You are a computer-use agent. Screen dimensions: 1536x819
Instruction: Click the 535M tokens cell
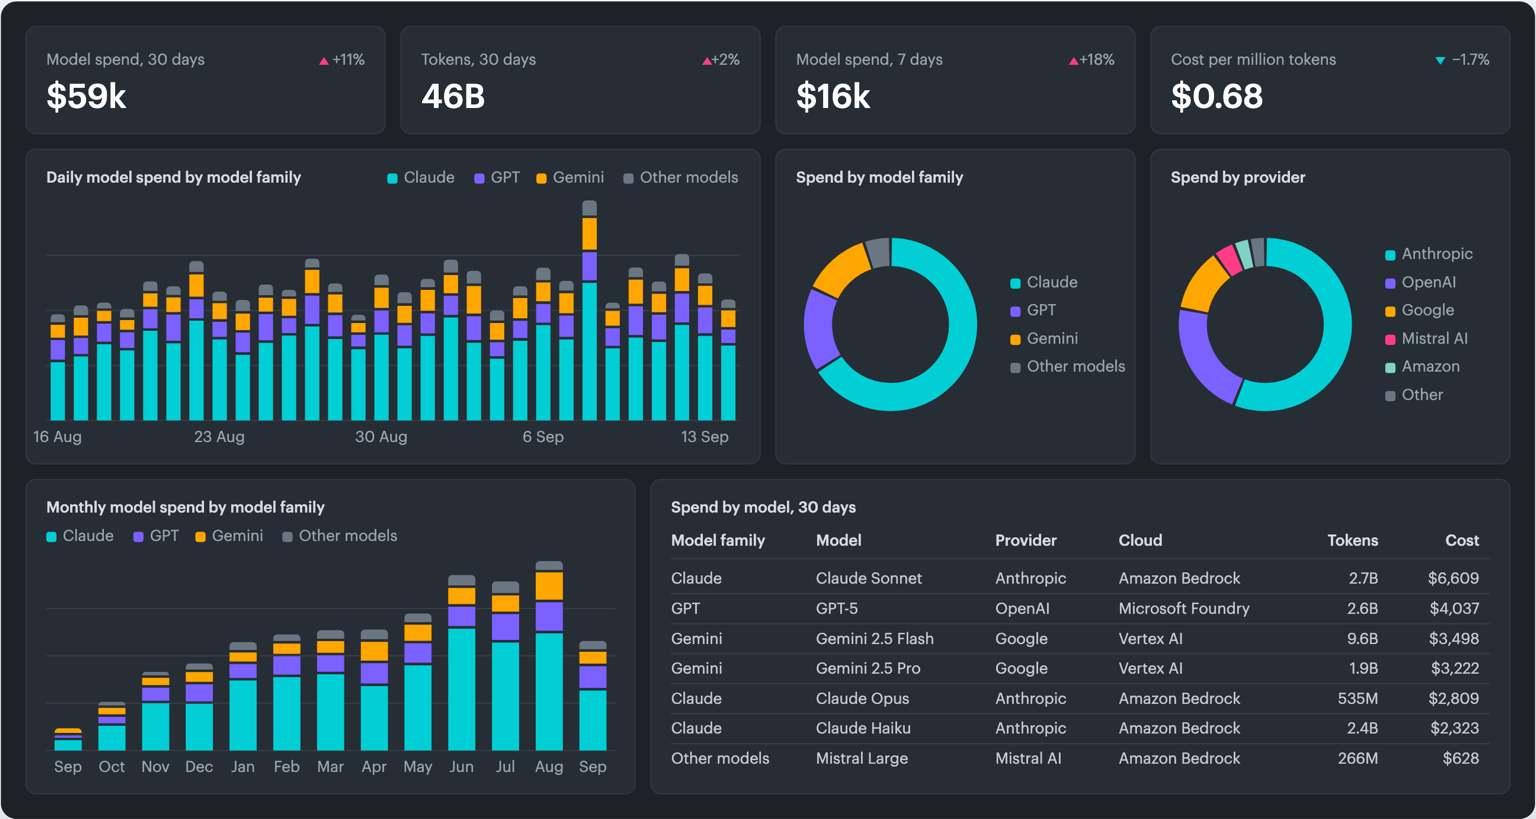[1358, 698]
